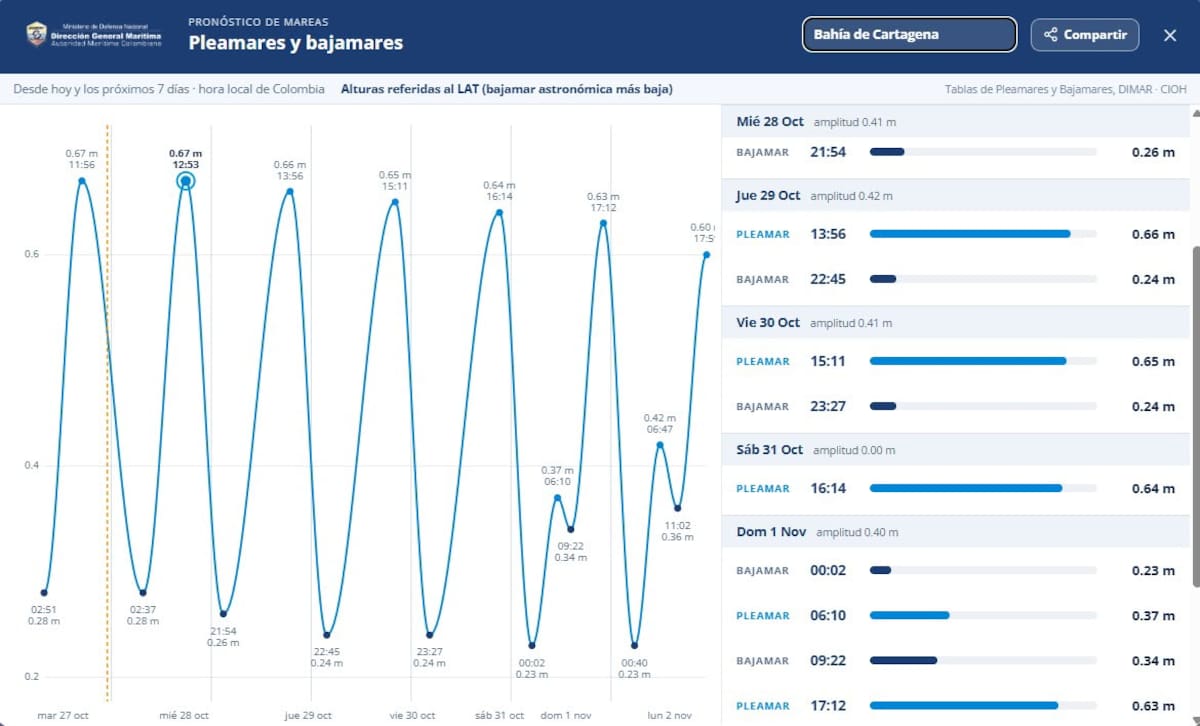Select the highlighted 12:53 high-tide chart point
This screenshot has height=726, width=1200.
coord(185,181)
